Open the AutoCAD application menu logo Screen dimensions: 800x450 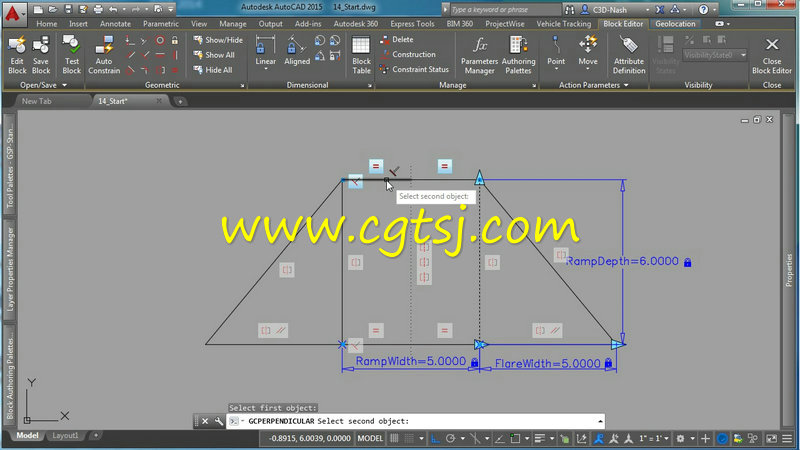click(x=13, y=14)
